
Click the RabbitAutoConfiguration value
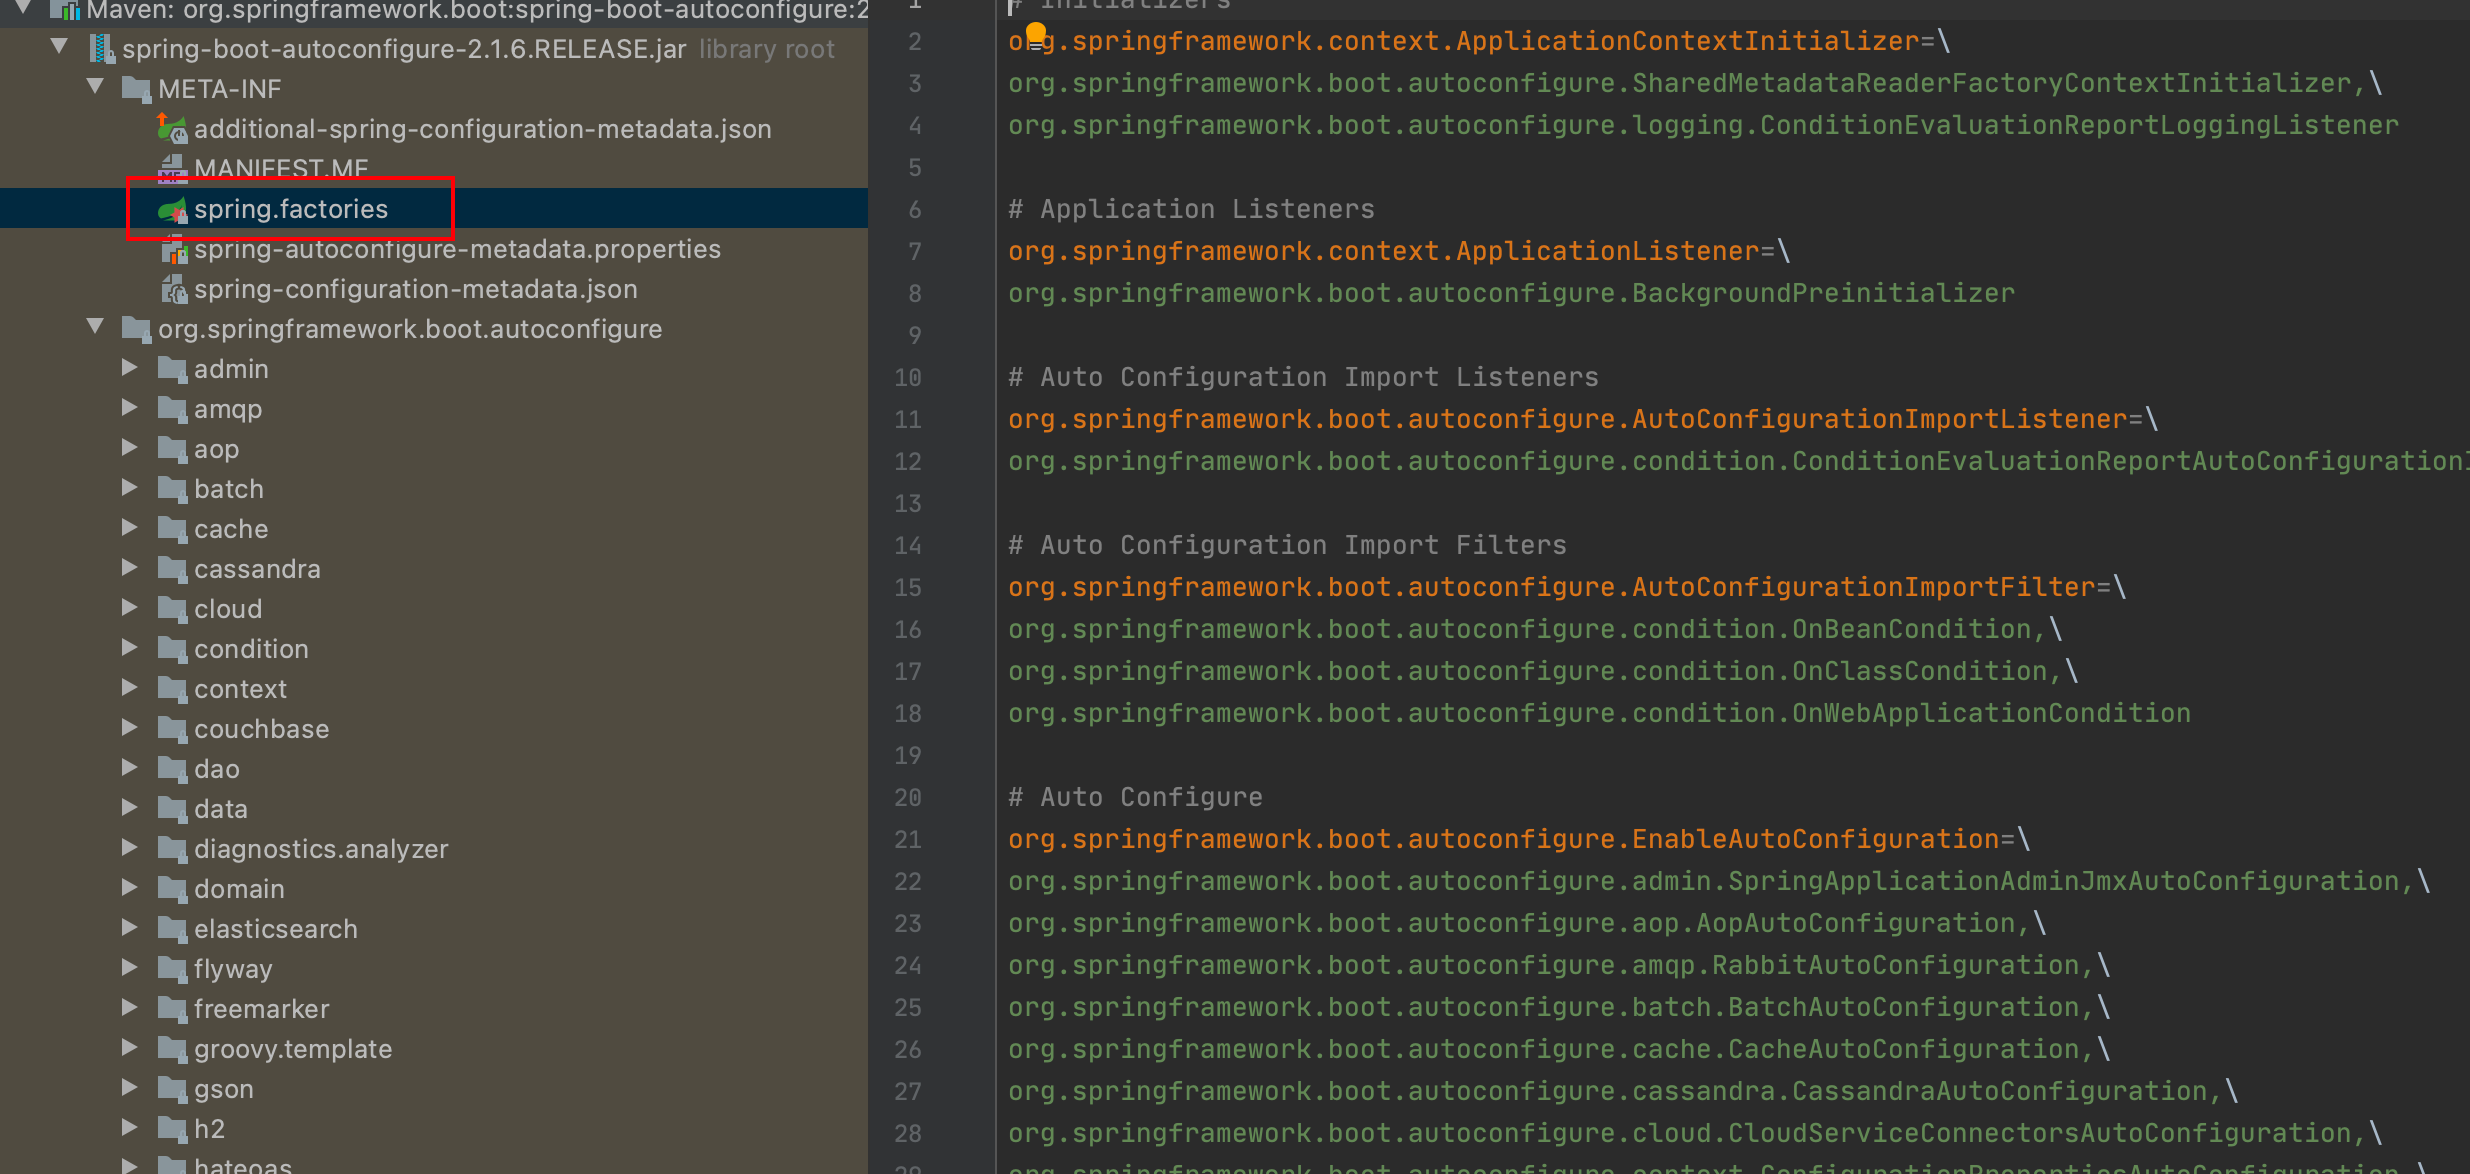[x=1544, y=965]
